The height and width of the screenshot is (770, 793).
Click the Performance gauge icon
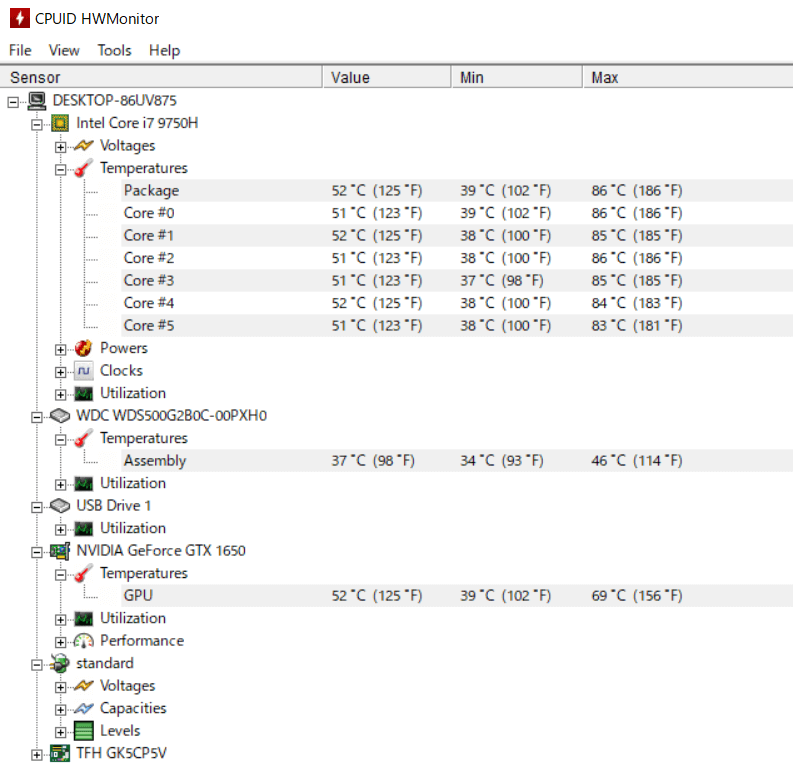pyautogui.click(x=83, y=641)
